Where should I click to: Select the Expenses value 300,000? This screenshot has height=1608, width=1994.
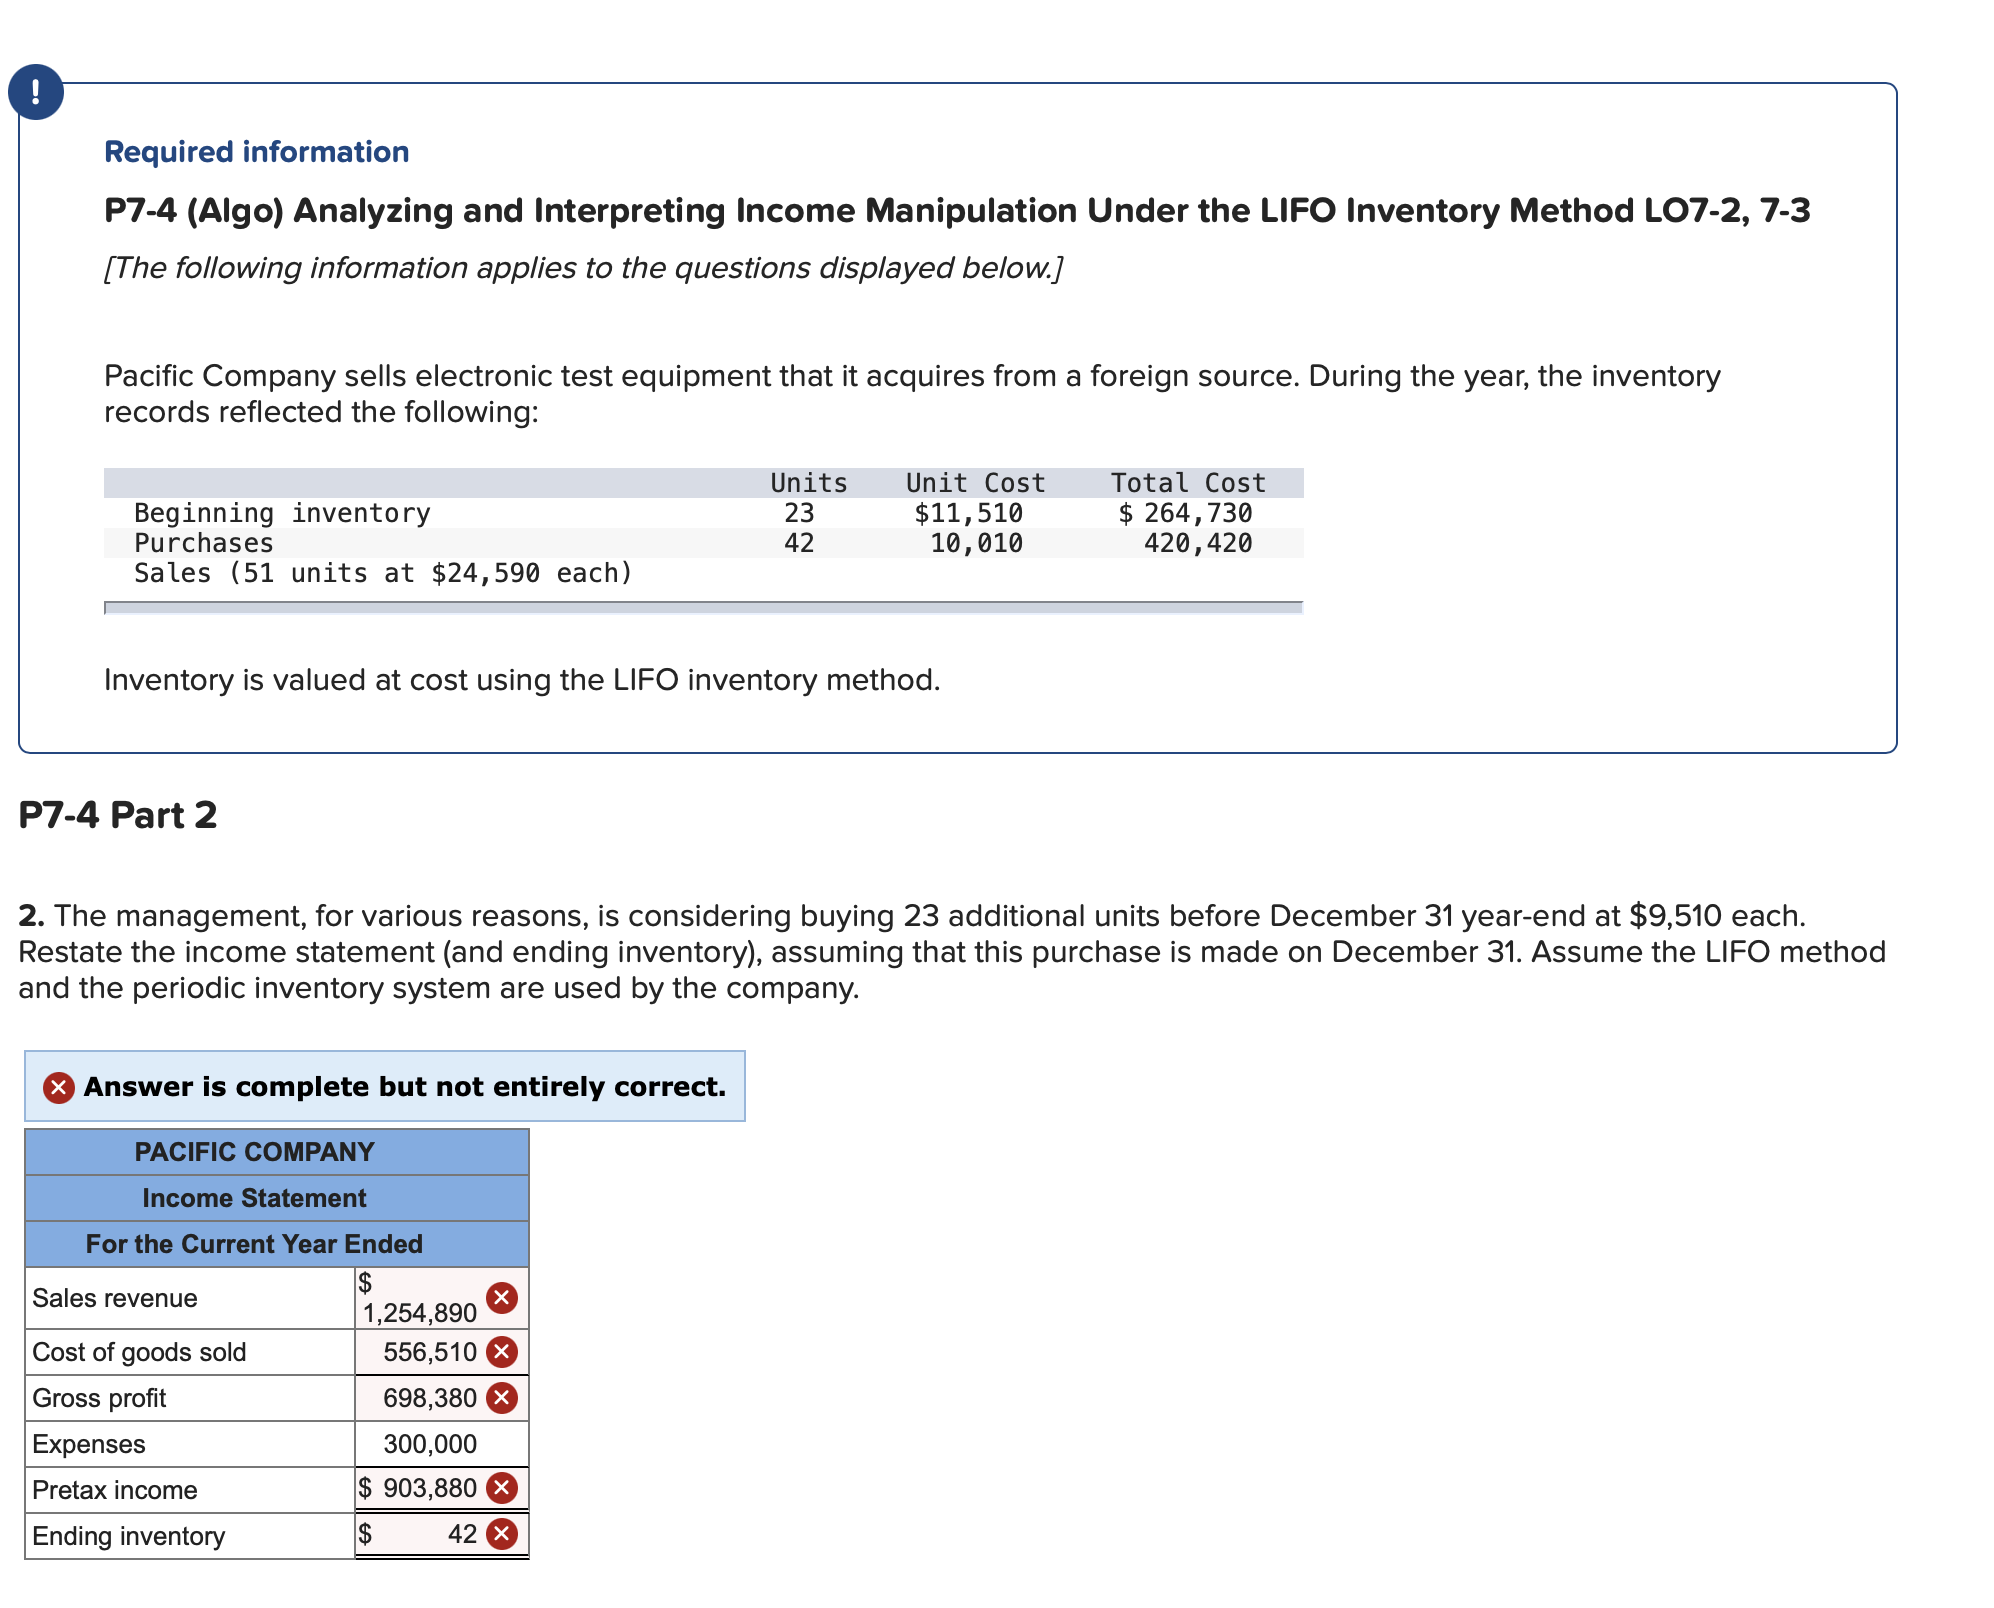pyautogui.click(x=430, y=1444)
